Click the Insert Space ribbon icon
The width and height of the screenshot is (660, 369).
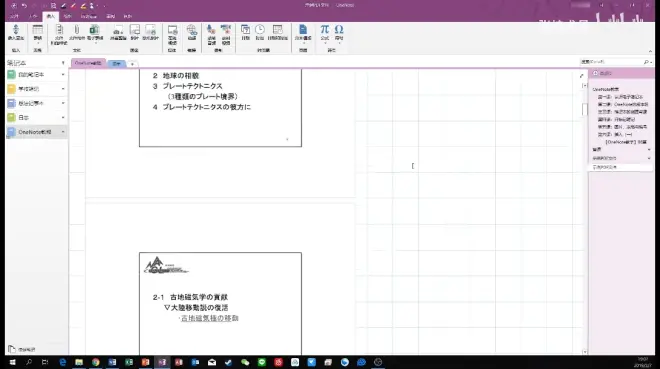tap(16, 33)
